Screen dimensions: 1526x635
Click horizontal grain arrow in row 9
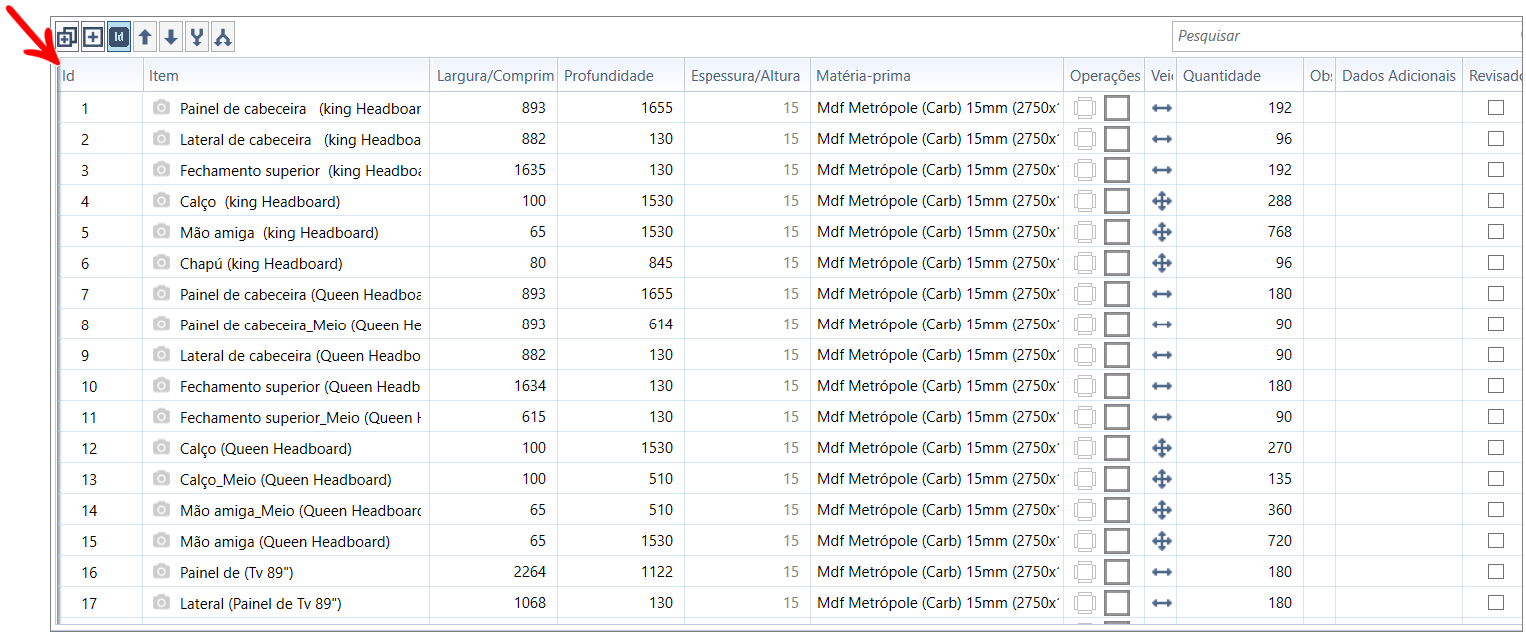pyautogui.click(x=1161, y=355)
